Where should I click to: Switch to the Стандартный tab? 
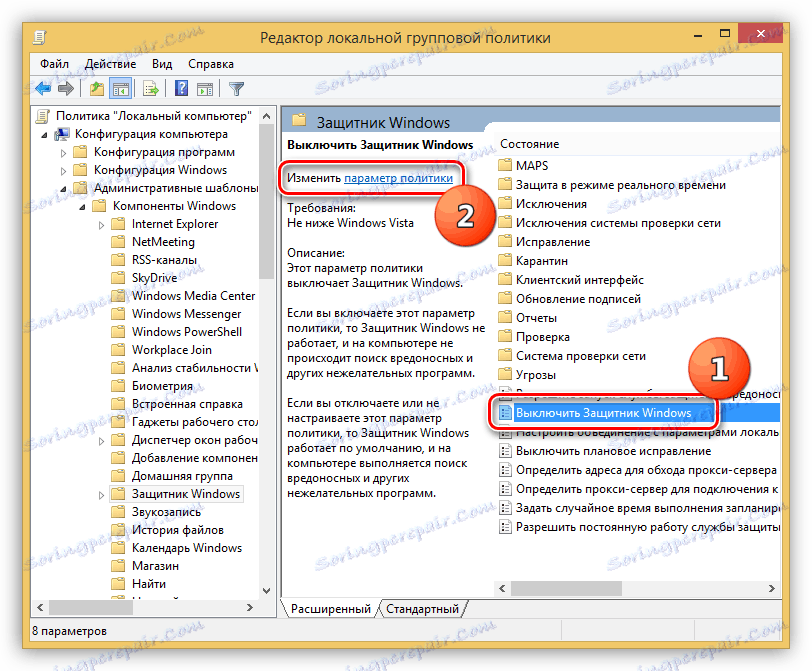tap(422, 609)
